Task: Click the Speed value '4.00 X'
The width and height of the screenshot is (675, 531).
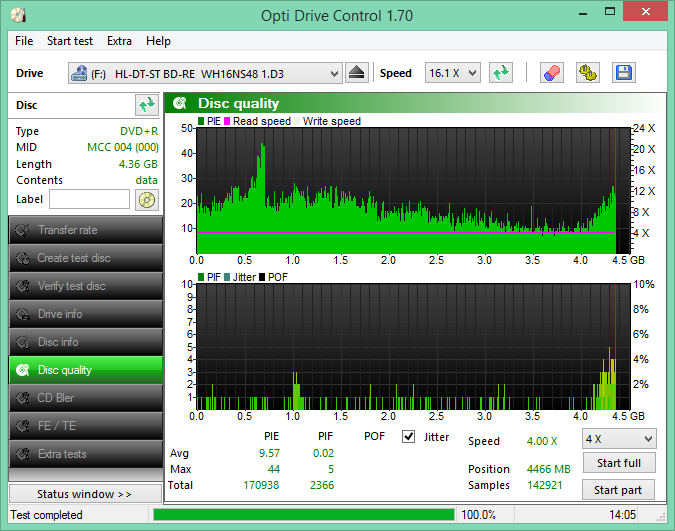Action: pyautogui.click(x=542, y=441)
